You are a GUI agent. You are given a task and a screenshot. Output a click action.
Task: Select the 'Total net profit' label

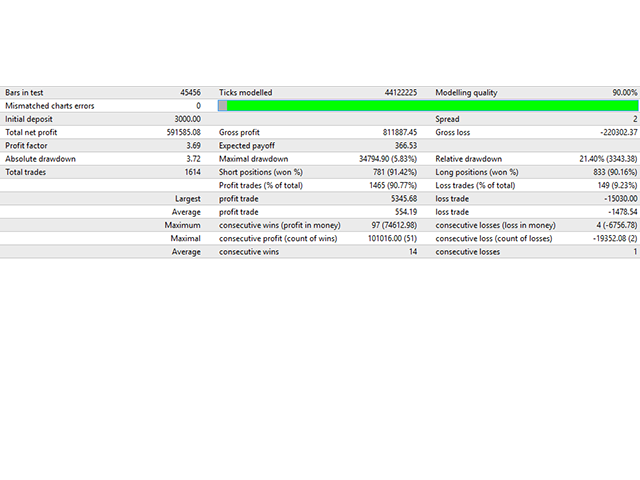(x=31, y=132)
